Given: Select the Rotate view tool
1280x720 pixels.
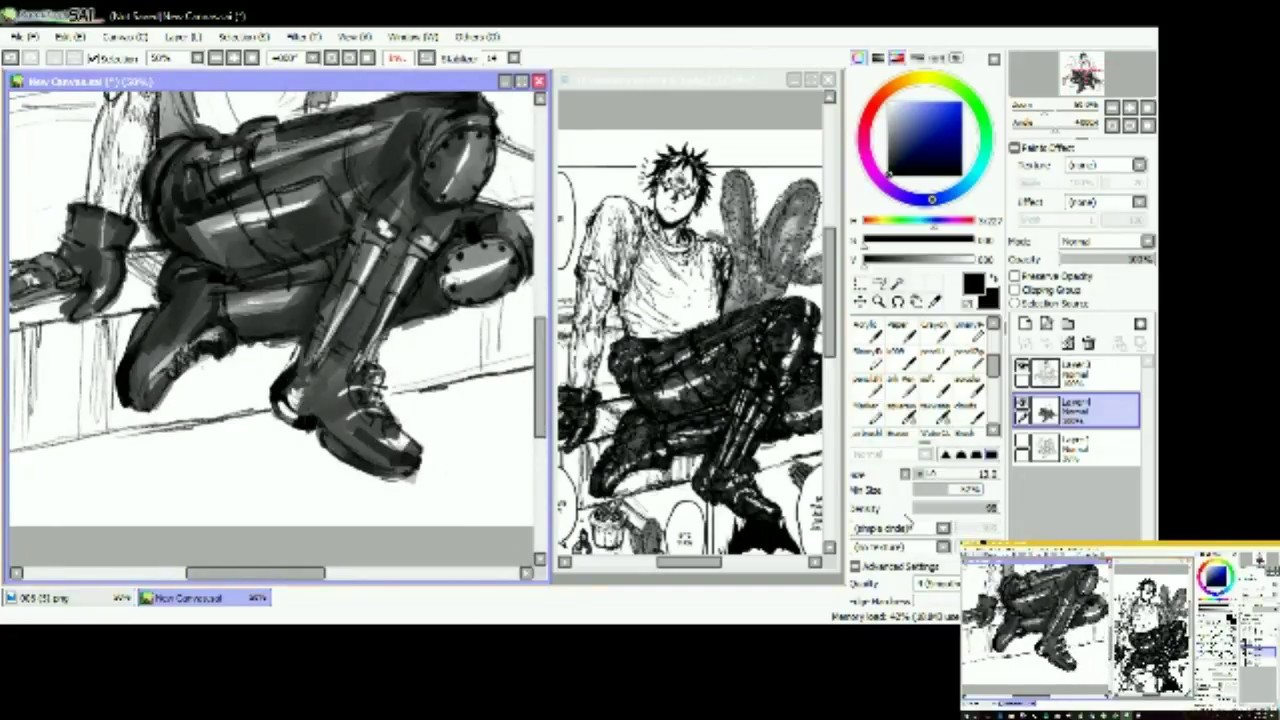Looking at the screenshot, I should pyautogui.click(x=897, y=302).
